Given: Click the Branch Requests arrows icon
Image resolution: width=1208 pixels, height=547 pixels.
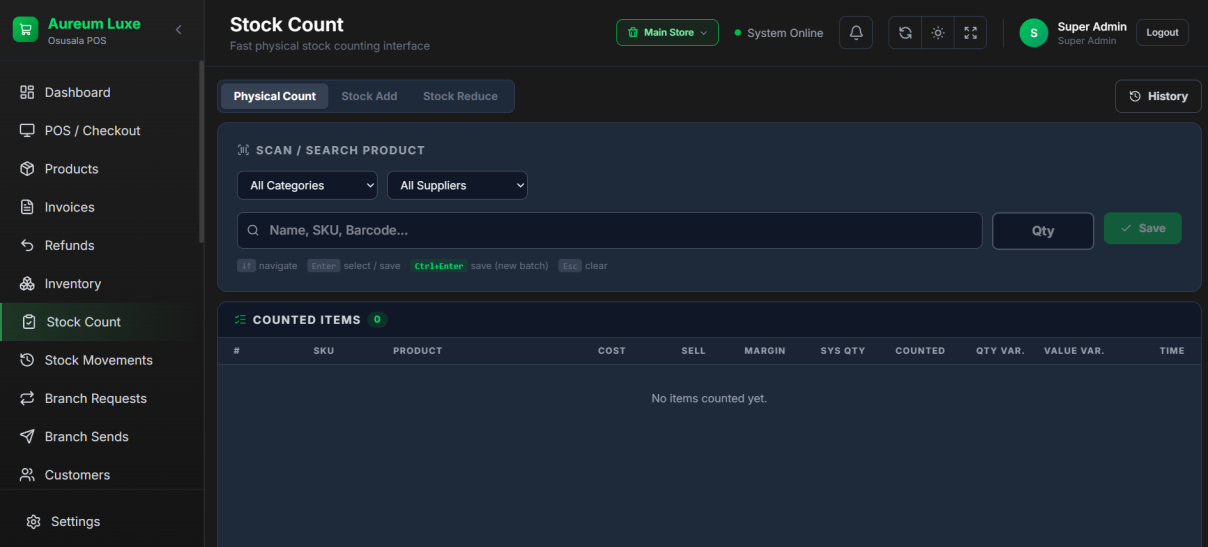Looking at the screenshot, I should click(x=27, y=398).
